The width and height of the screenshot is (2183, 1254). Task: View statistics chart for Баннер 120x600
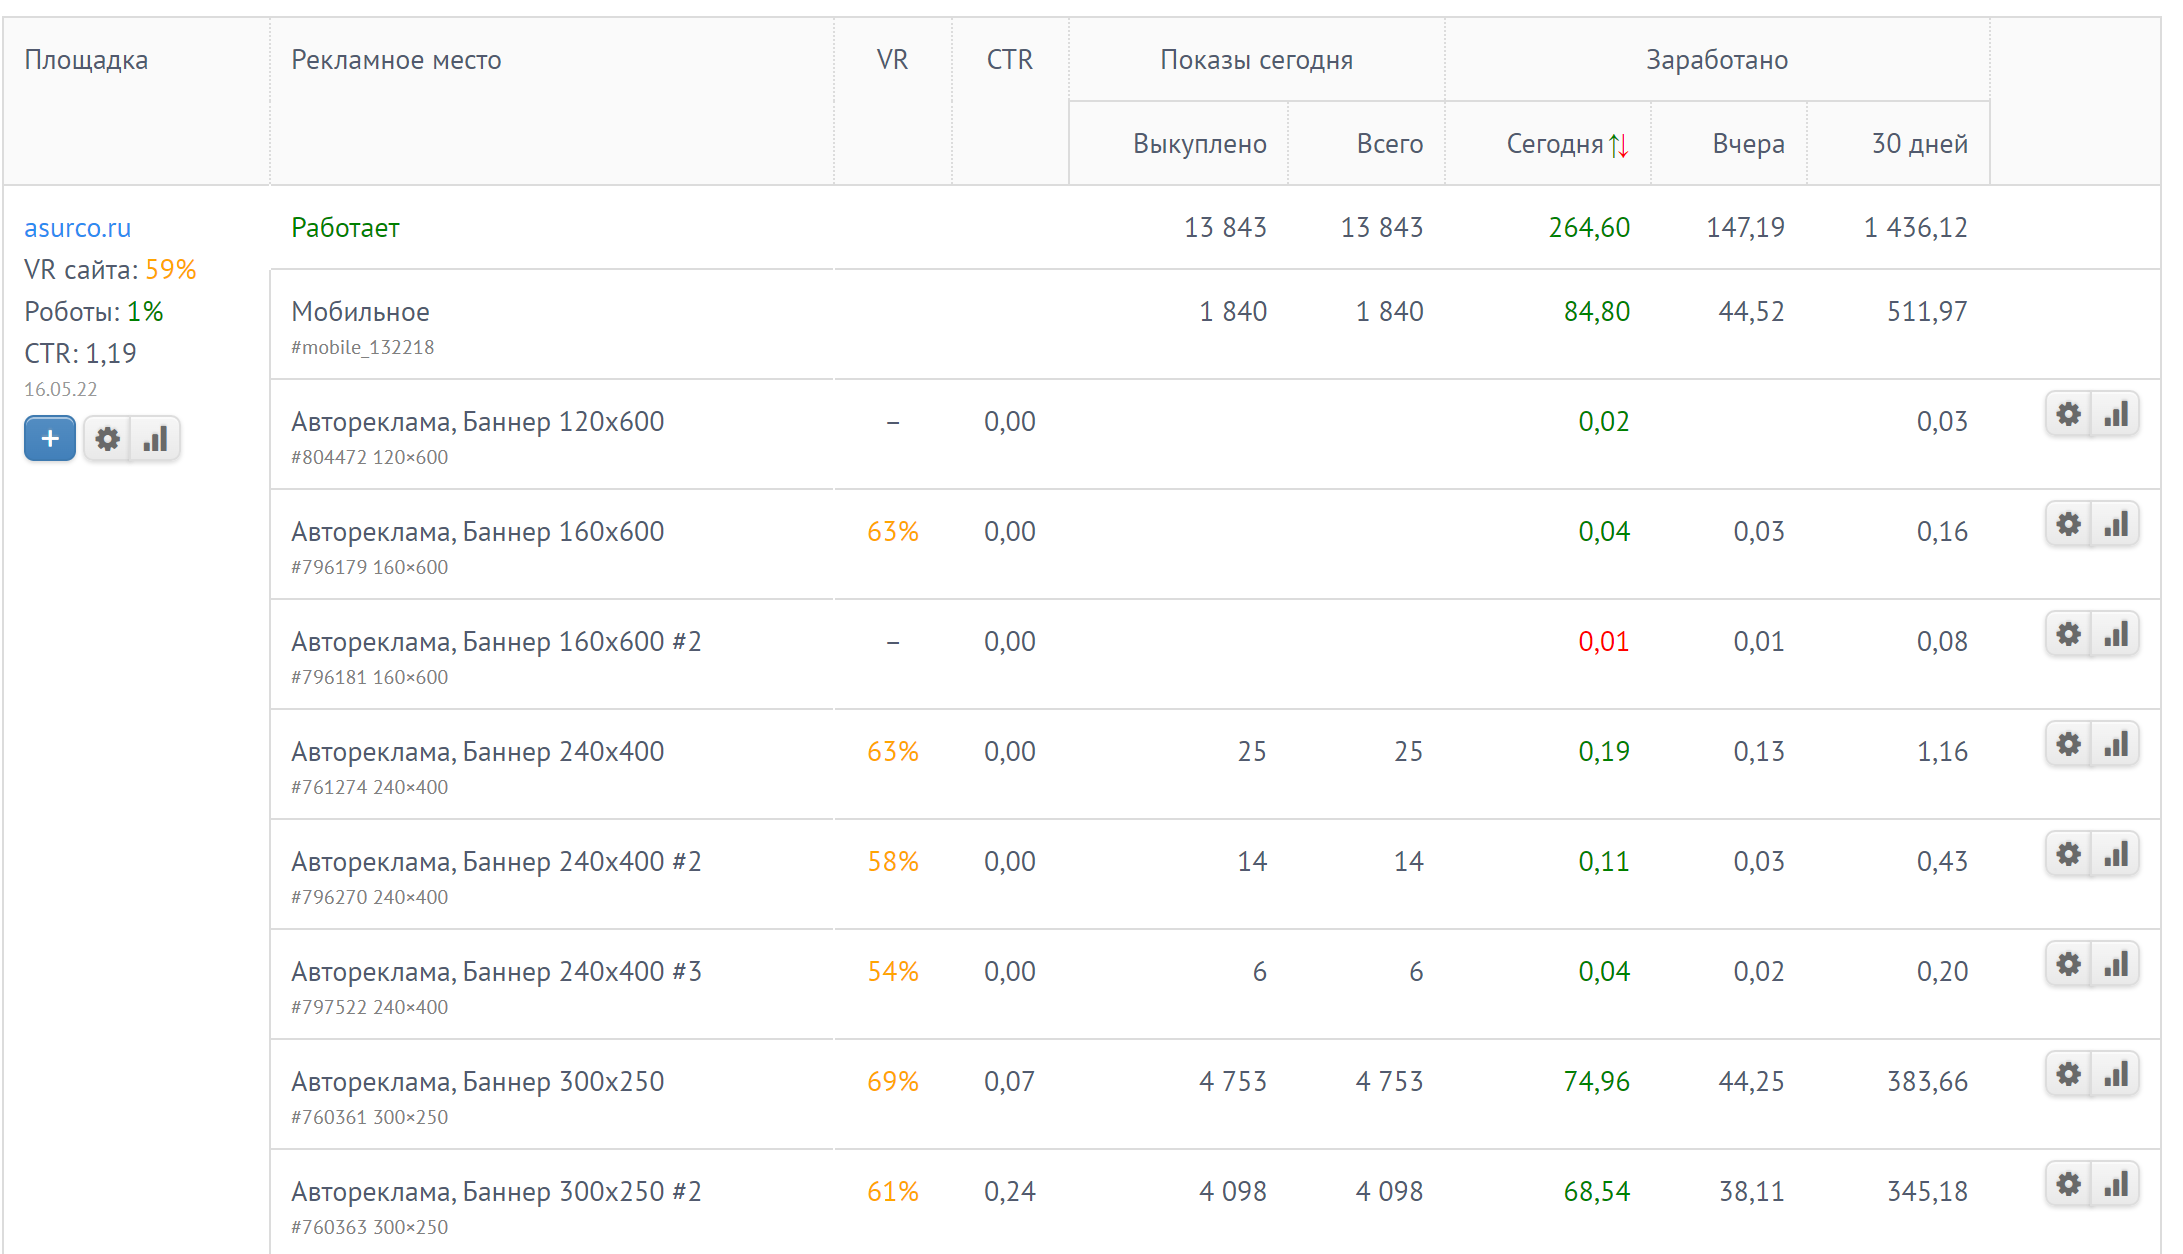pos(2116,414)
